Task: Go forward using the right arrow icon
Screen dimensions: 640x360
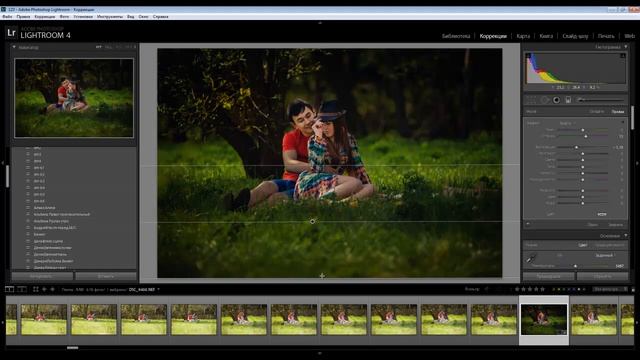Action: 52,289
